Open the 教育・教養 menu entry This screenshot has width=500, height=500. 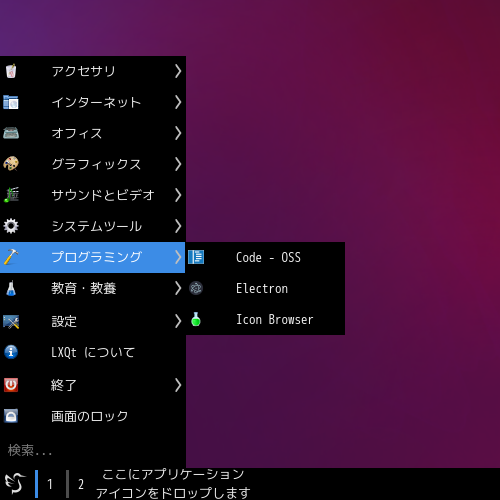pos(93,288)
